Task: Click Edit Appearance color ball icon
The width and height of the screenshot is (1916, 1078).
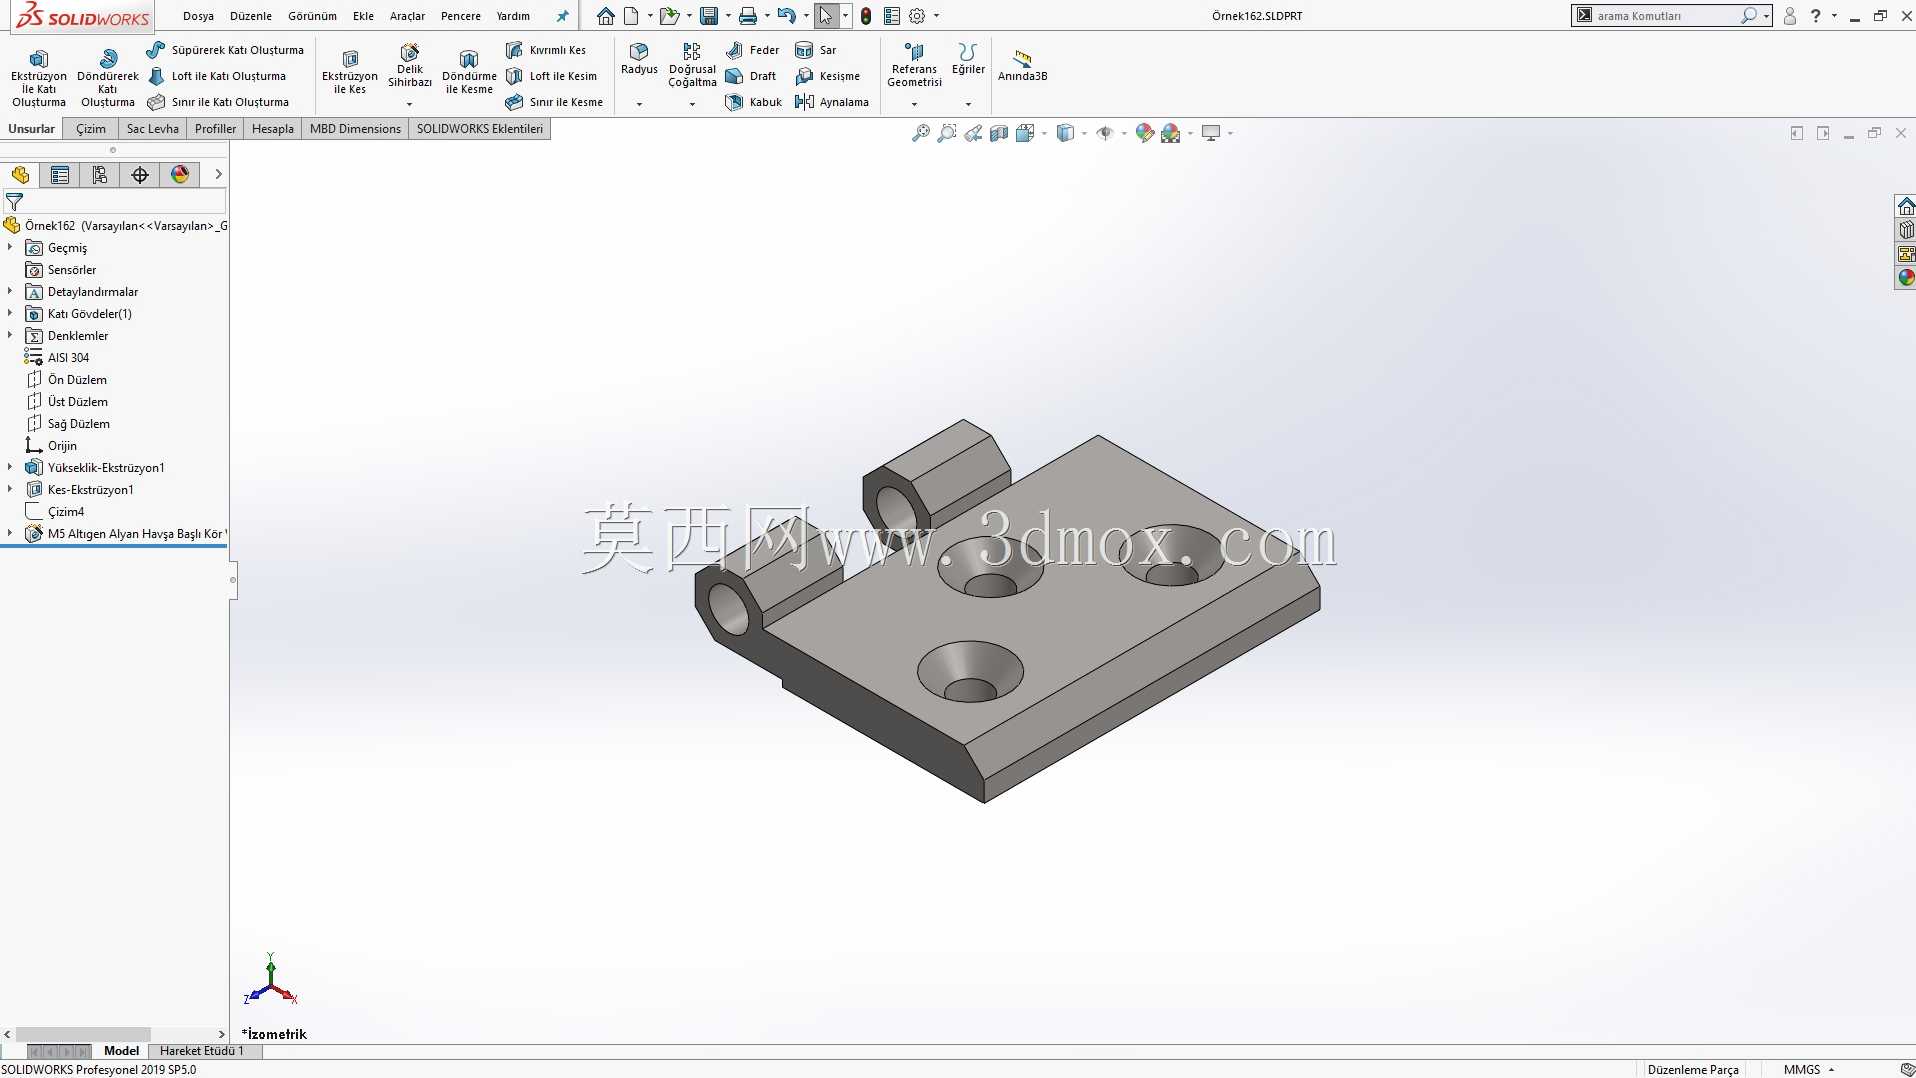Action: tap(1145, 133)
